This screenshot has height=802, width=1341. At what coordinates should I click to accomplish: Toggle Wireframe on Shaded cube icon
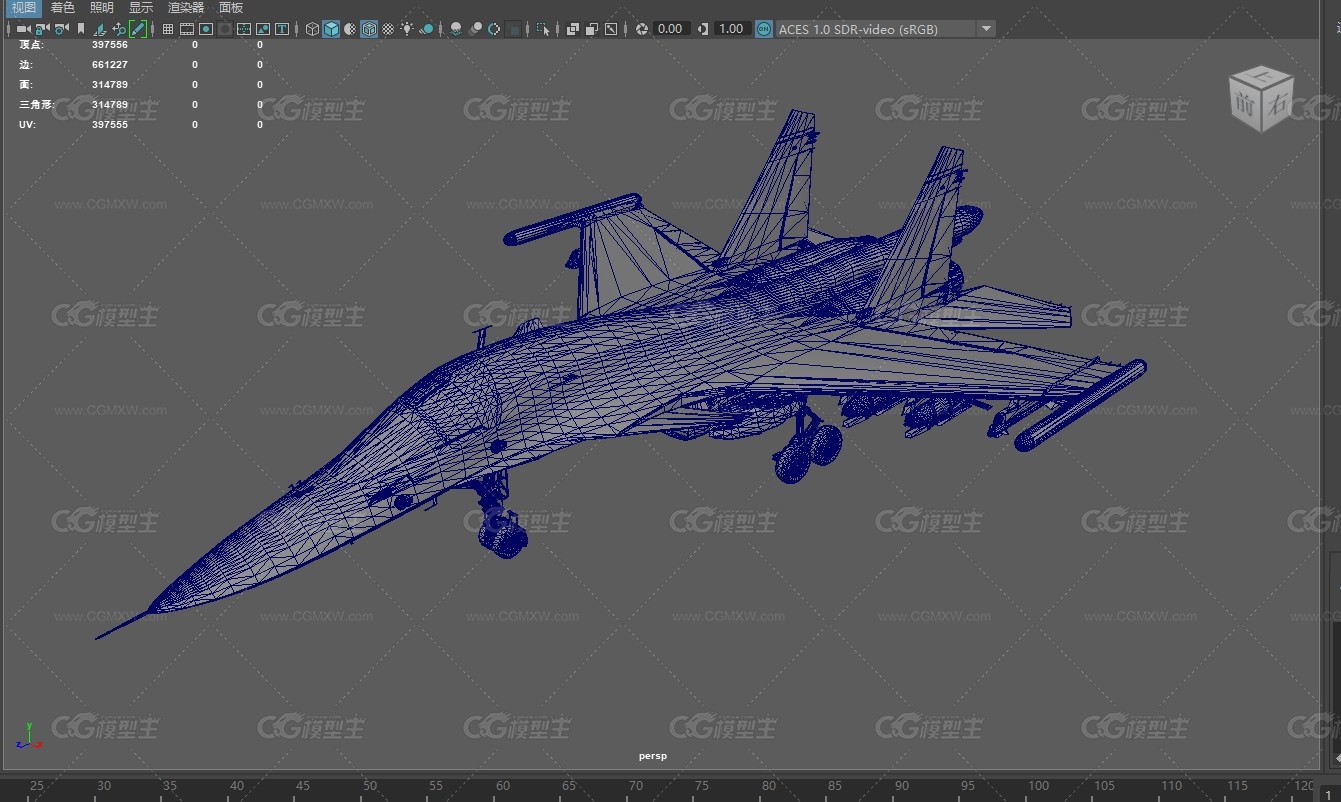point(369,29)
